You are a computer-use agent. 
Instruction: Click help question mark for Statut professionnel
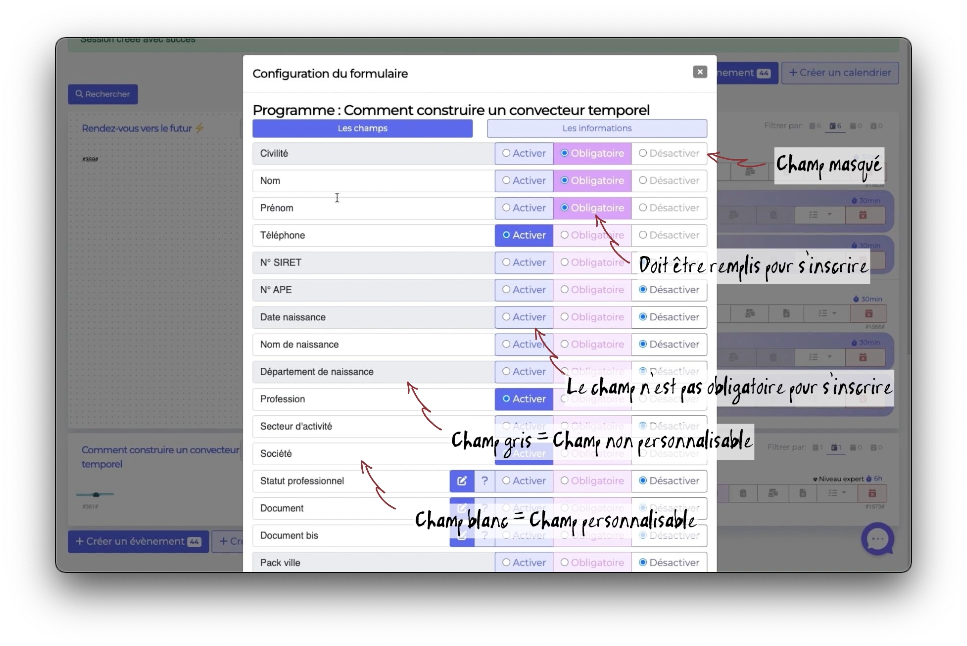484,481
